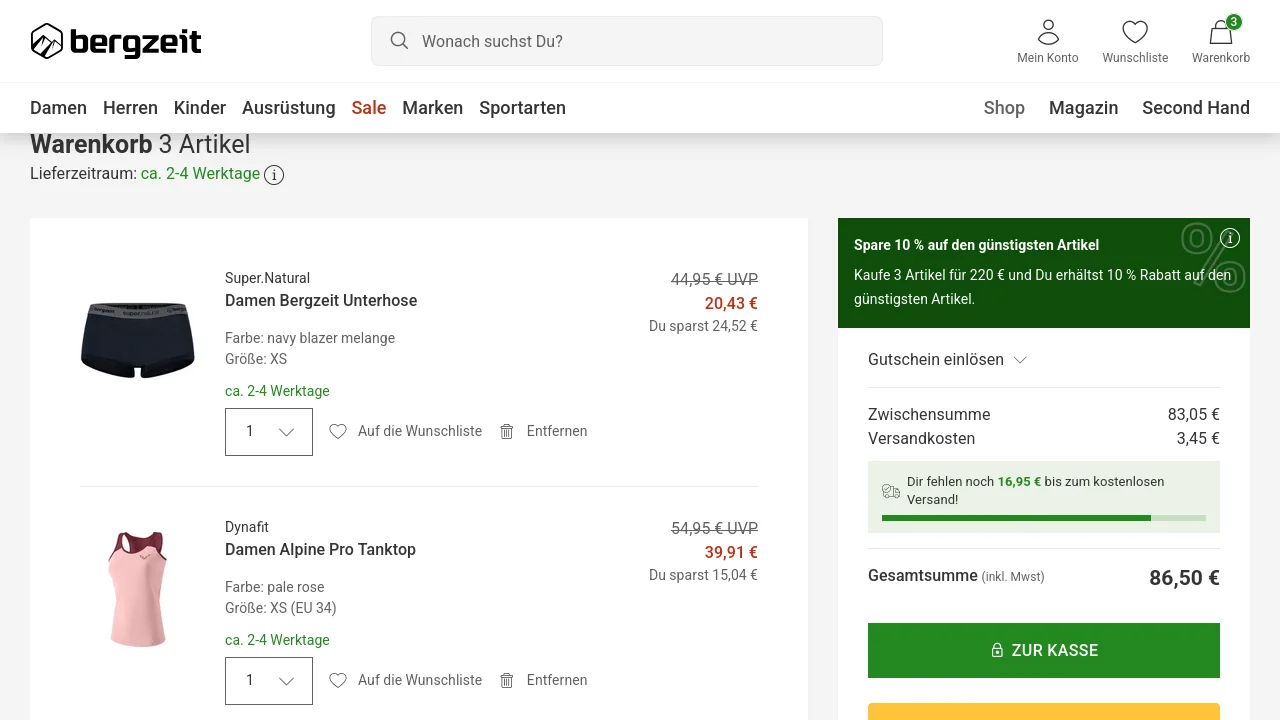
Task: Click the ZUR KASSE button
Action: (x=1044, y=650)
